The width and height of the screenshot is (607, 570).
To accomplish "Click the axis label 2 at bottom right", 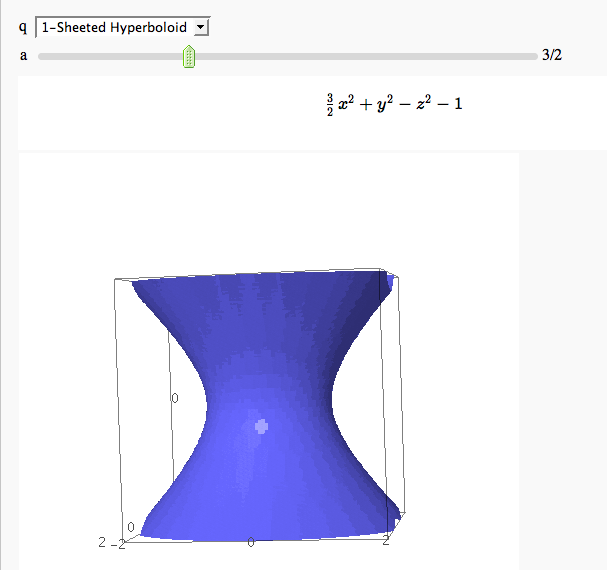I will [386, 540].
